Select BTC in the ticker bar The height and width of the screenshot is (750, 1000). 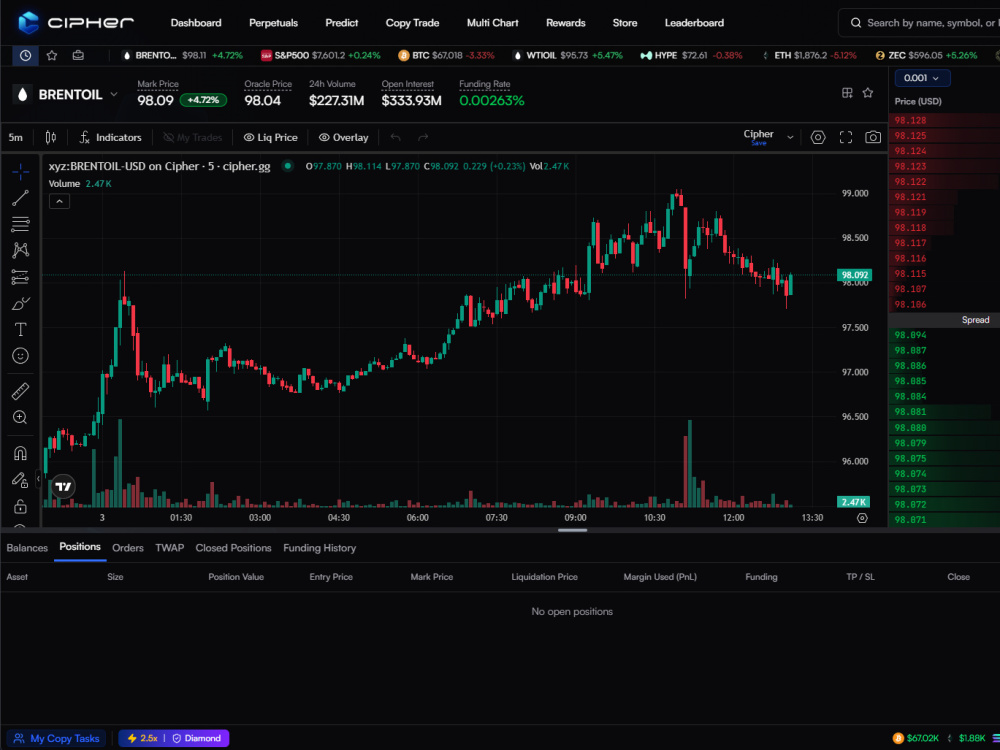[446, 55]
